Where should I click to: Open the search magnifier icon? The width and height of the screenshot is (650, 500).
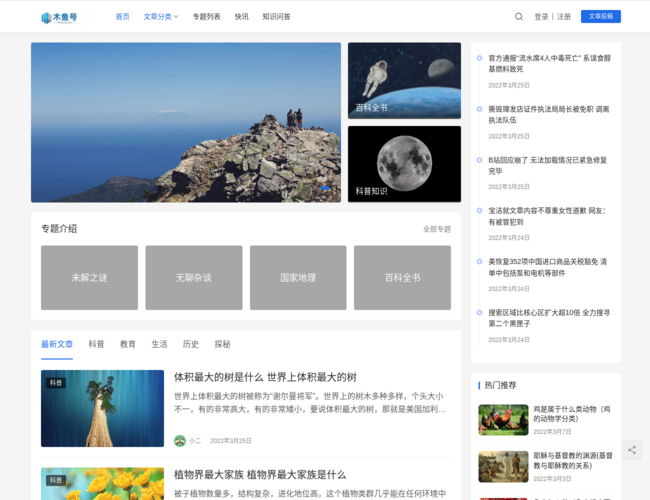(x=519, y=17)
